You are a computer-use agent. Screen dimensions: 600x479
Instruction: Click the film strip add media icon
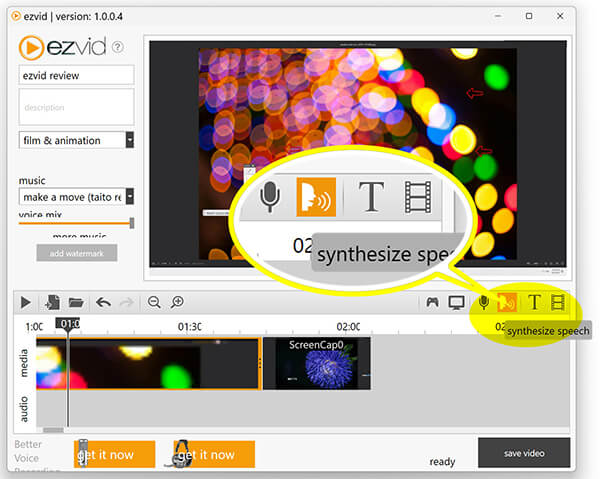(558, 303)
